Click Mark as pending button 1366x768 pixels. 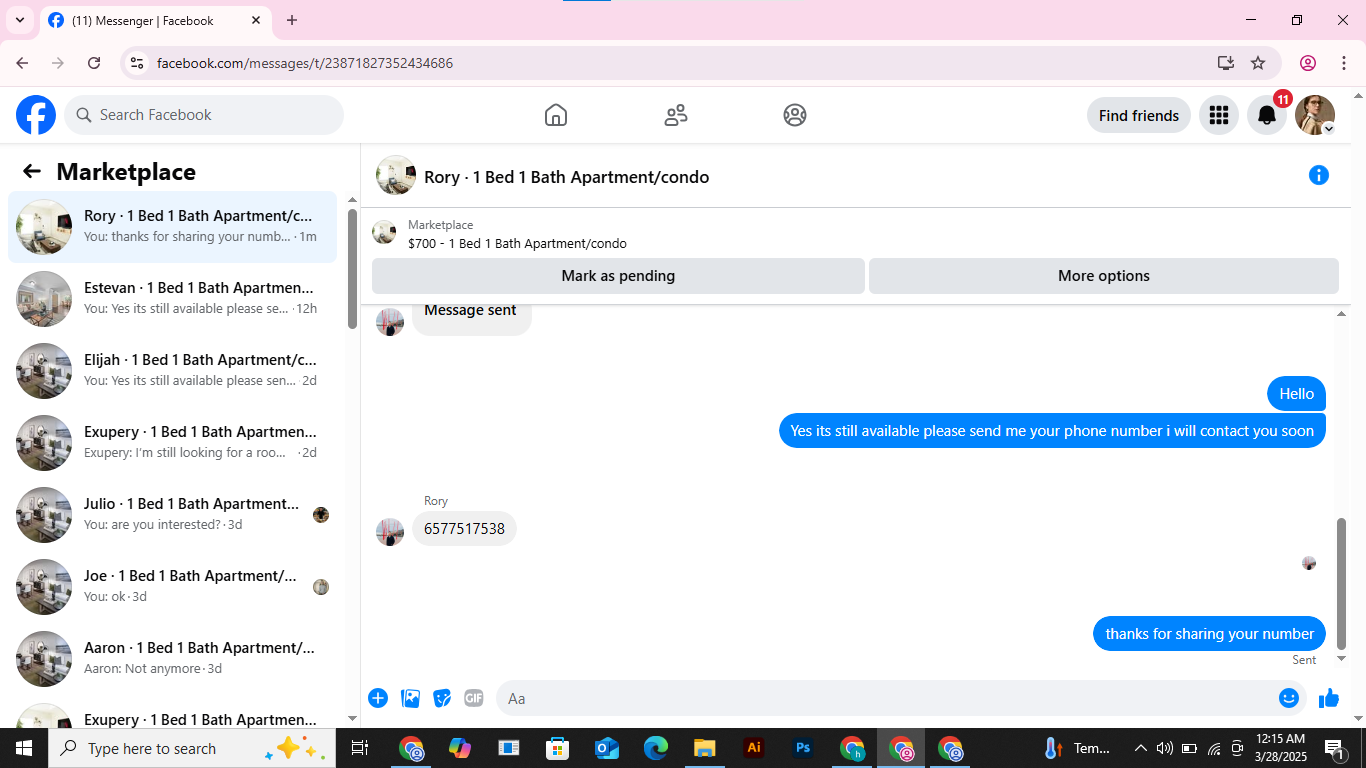click(x=618, y=276)
